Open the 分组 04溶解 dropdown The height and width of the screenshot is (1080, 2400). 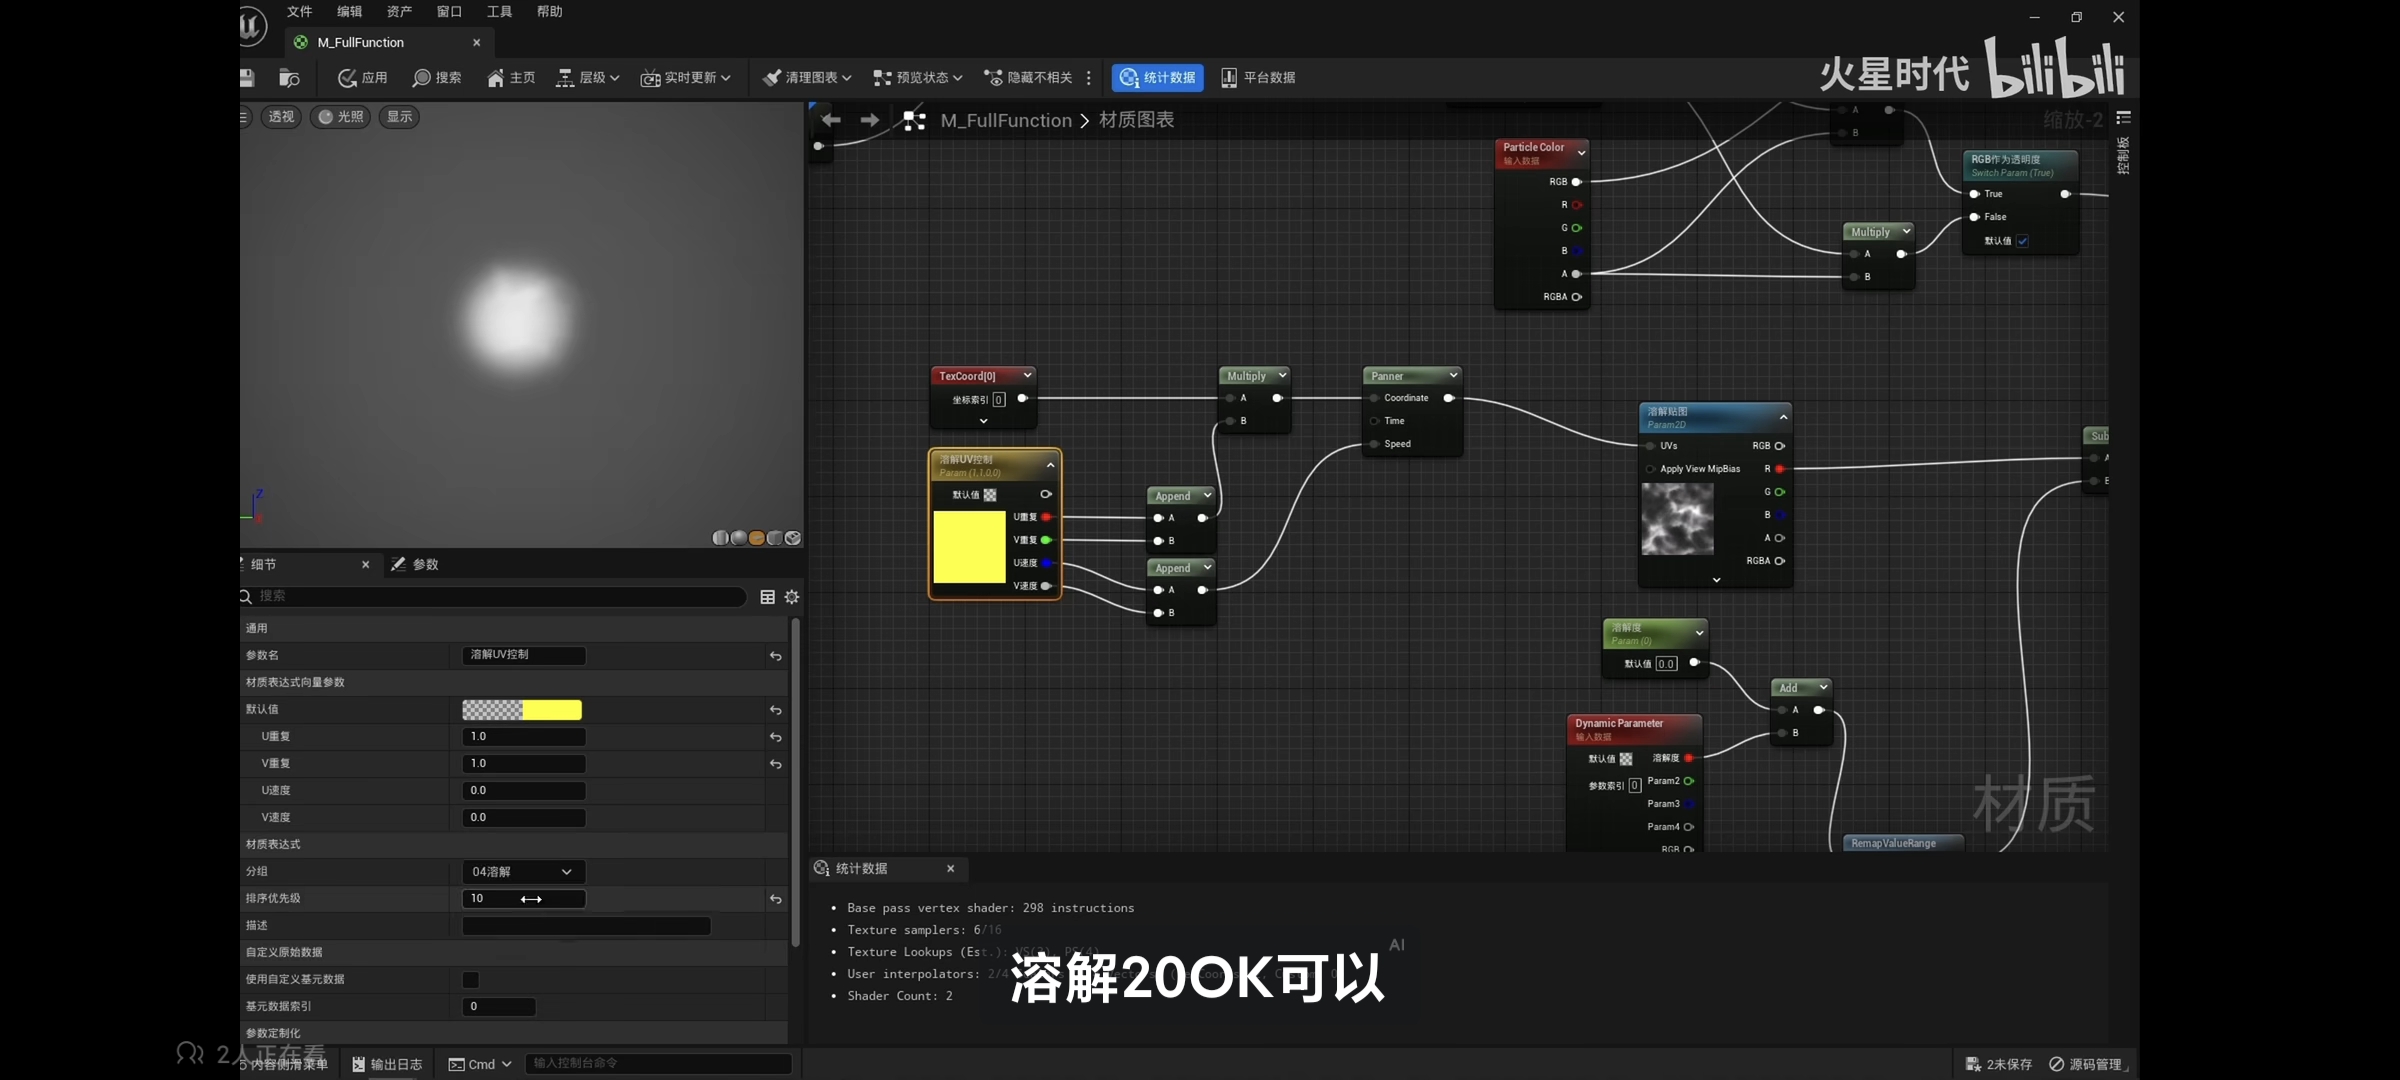coord(522,872)
